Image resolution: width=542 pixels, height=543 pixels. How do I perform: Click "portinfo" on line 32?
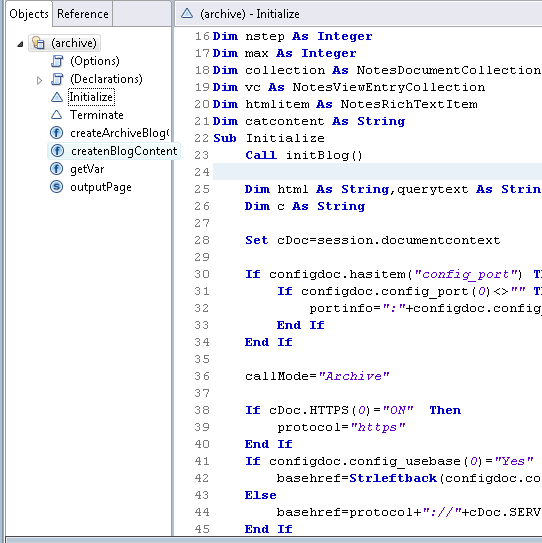tap(341, 308)
